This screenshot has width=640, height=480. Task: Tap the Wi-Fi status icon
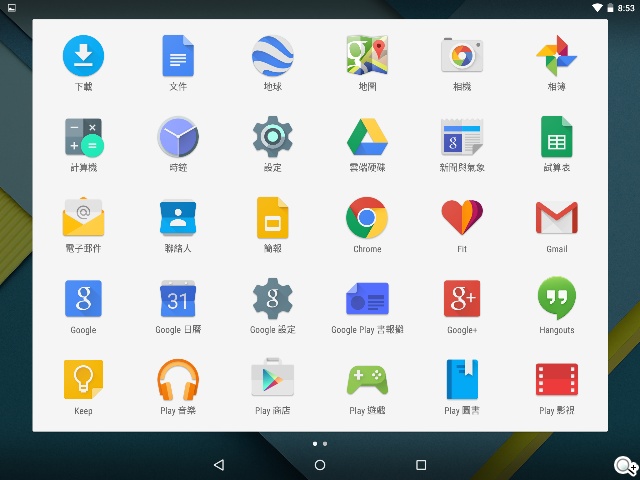(x=597, y=8)
